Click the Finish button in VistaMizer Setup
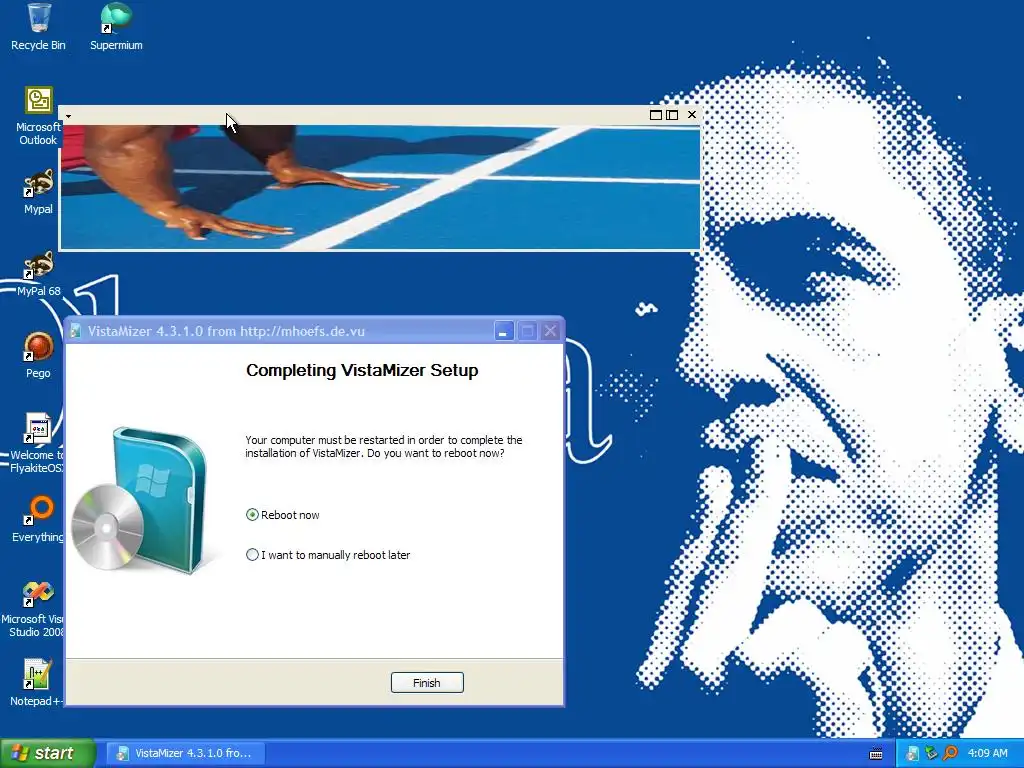 point(427,682)
